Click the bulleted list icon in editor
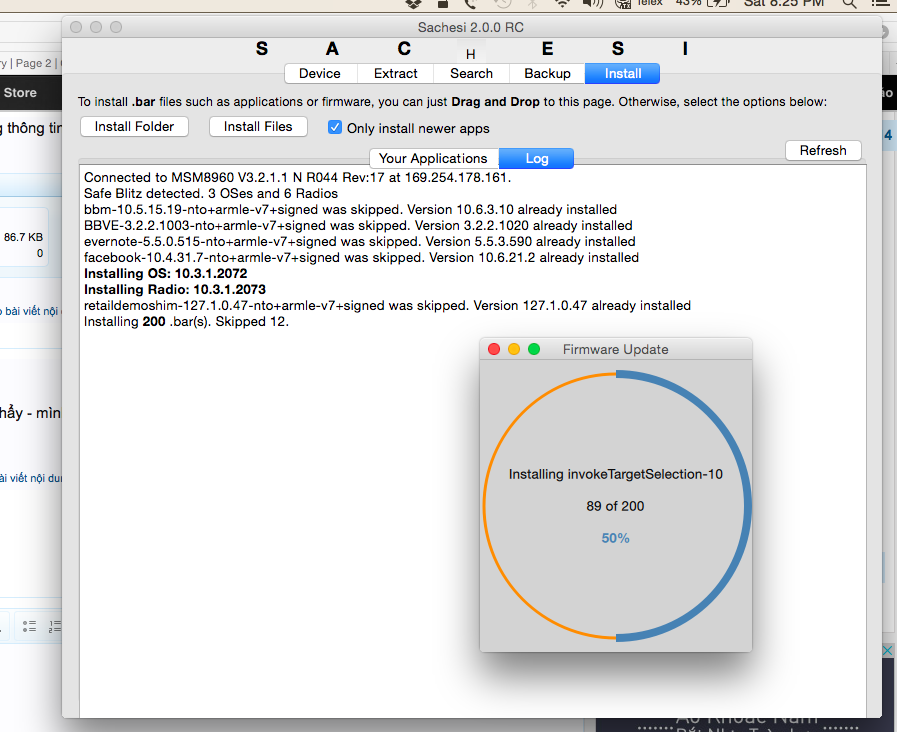The height and width of the screenshot is (732, 897). click(x=29, y=626)
